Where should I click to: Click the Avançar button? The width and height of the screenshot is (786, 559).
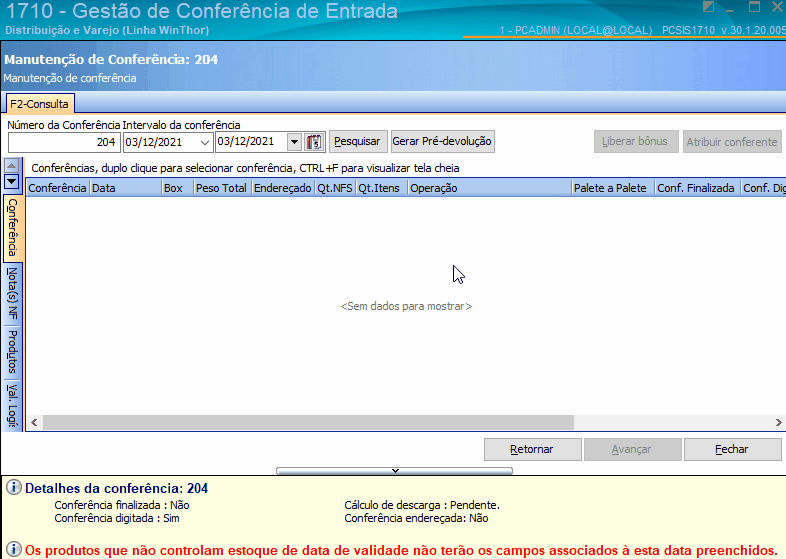(x=632, y=449)
